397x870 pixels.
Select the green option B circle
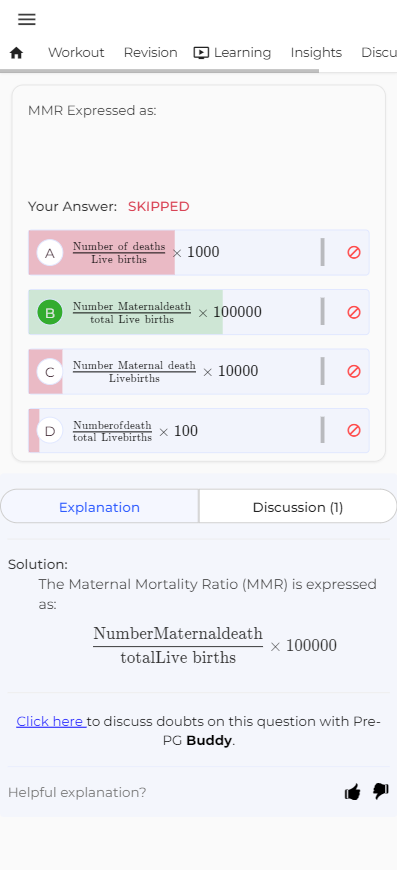click(x=50, y=312)
